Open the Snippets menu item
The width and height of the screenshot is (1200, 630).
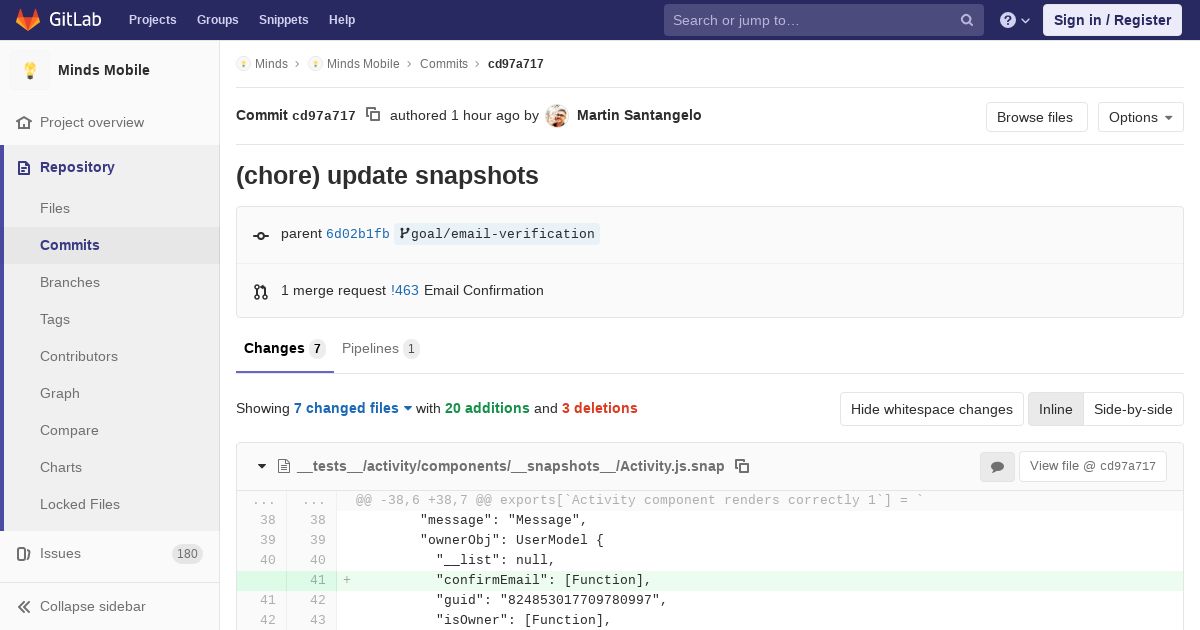point(284,20)
